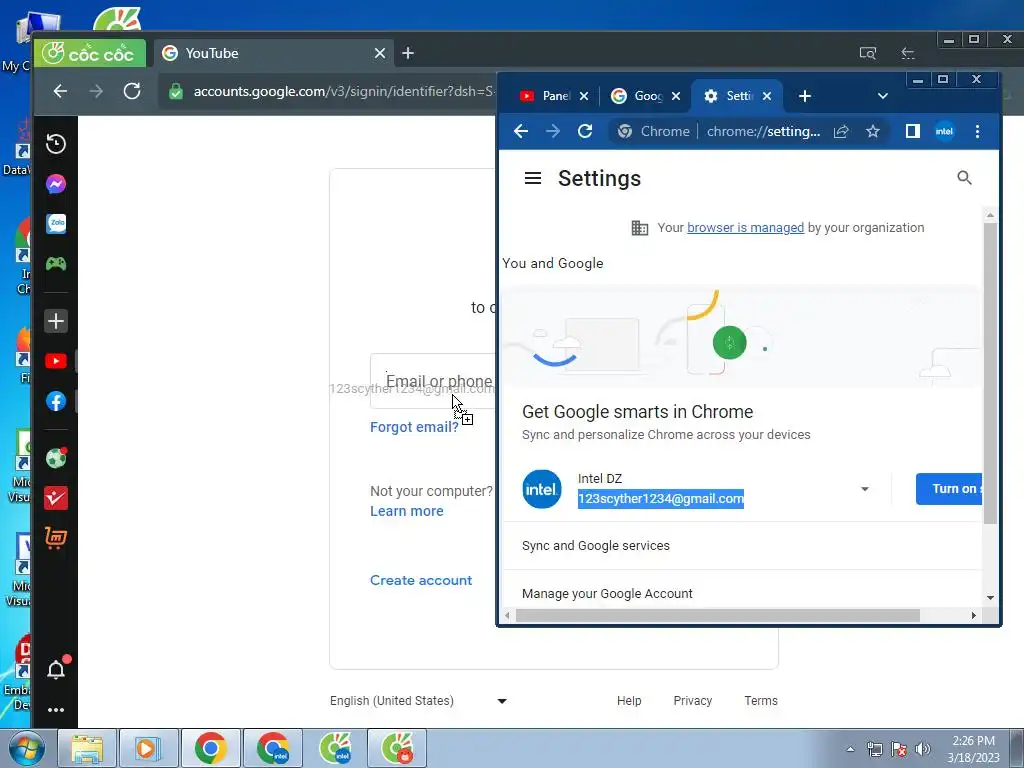1024x768 pixels.
Task: Open the Terms link at page bottom
Action: tap(761, 701)
